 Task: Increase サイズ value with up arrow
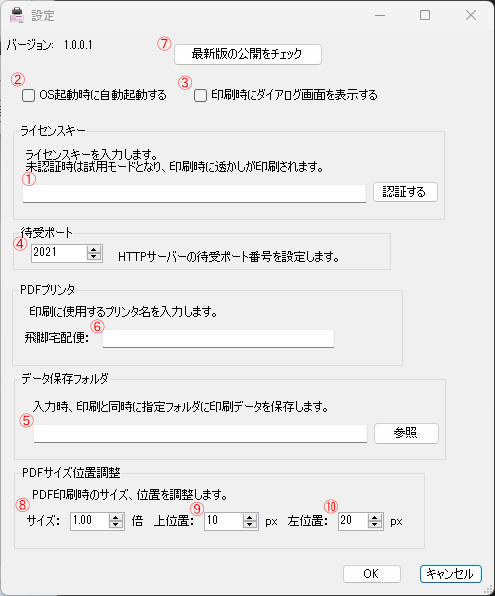pyautogui.click(x=116, y=517)
